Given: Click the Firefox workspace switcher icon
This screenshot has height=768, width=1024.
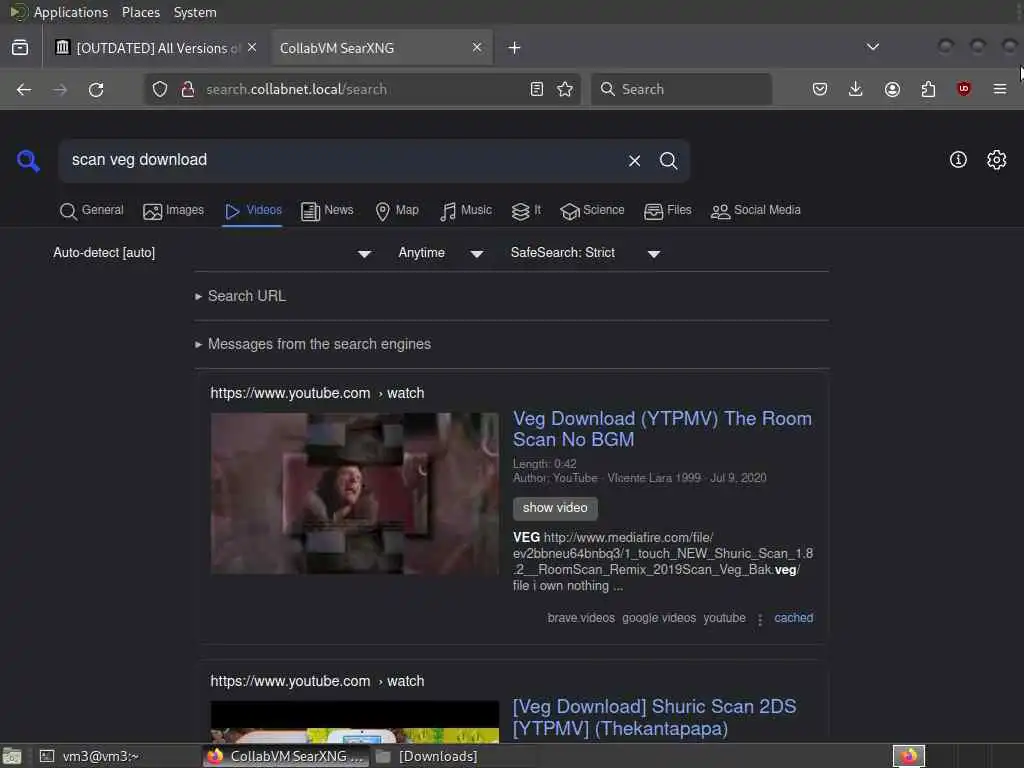Looking at the screenshot, I should pos(908,756).
